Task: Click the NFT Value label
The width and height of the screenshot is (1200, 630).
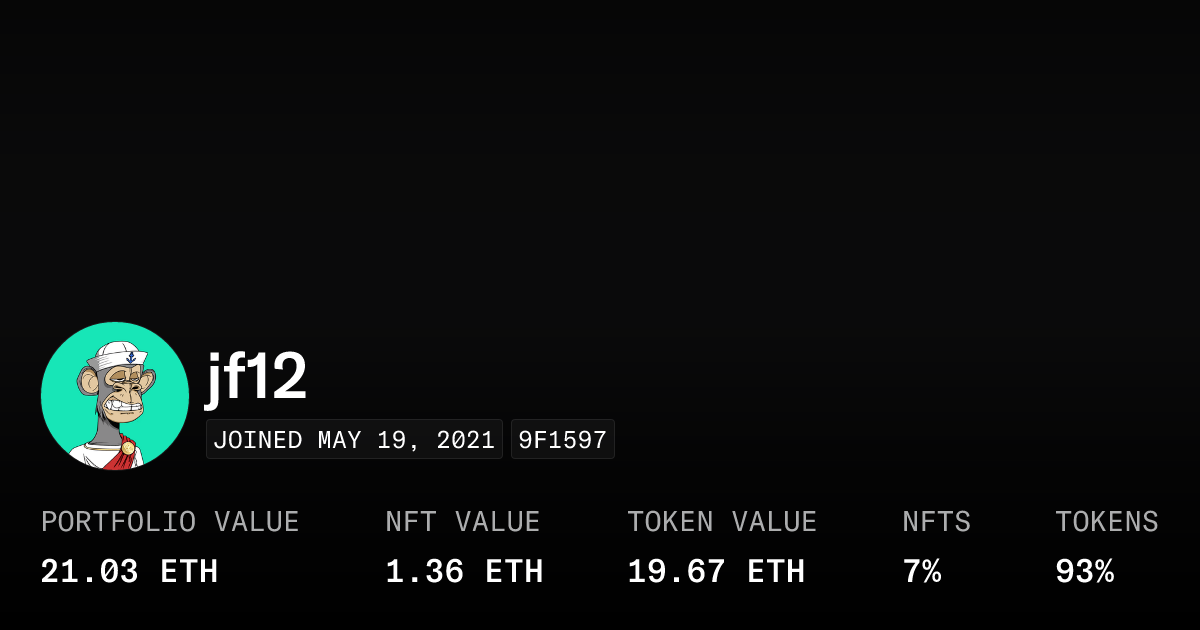Action: pyautogui.click(x=462, y=522)
